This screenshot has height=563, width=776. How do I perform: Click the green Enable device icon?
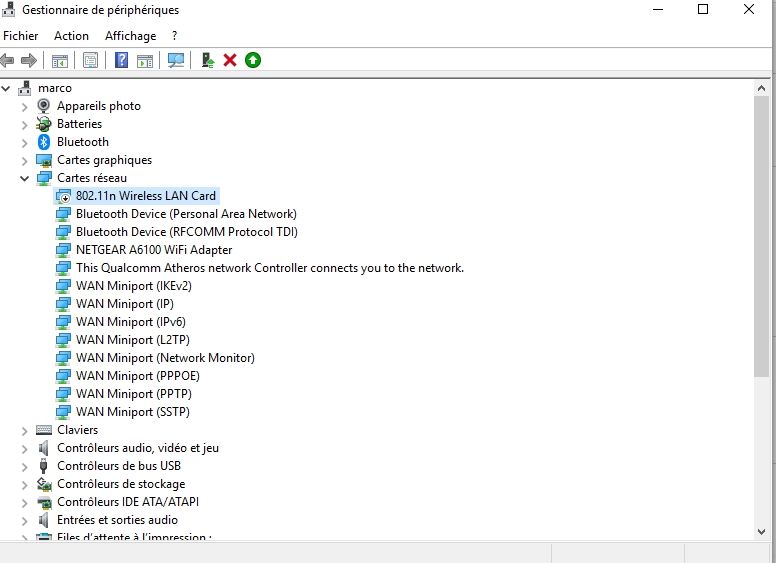253,60
